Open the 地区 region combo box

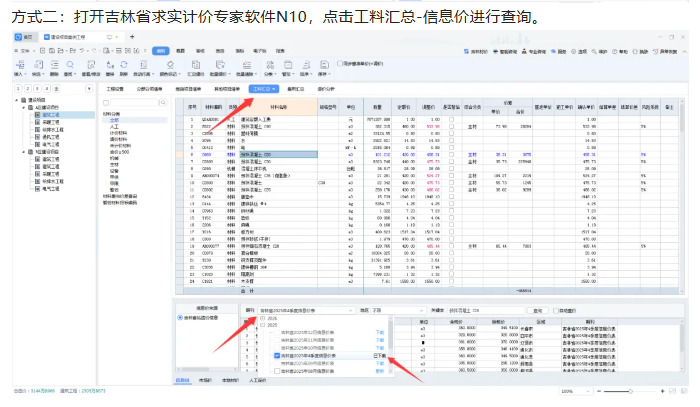point(397,311)
